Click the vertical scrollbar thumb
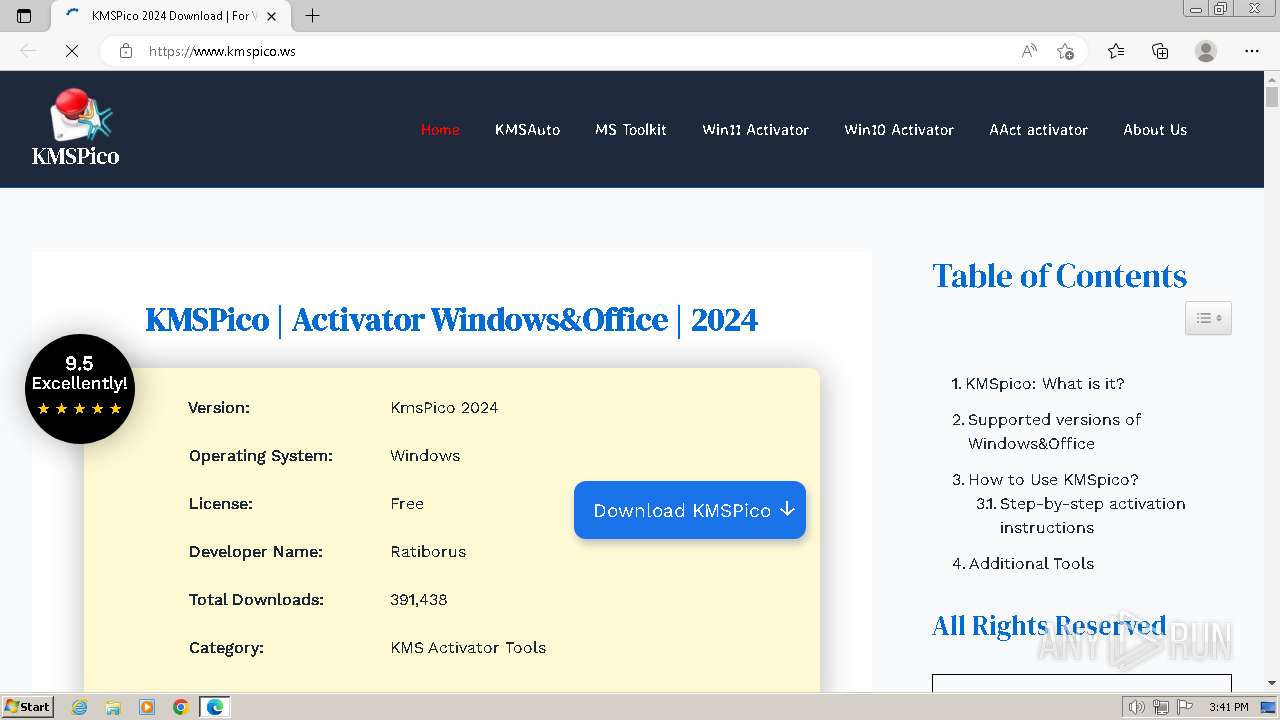Viewport: 1280px width, 720px height. point(1271,97)
